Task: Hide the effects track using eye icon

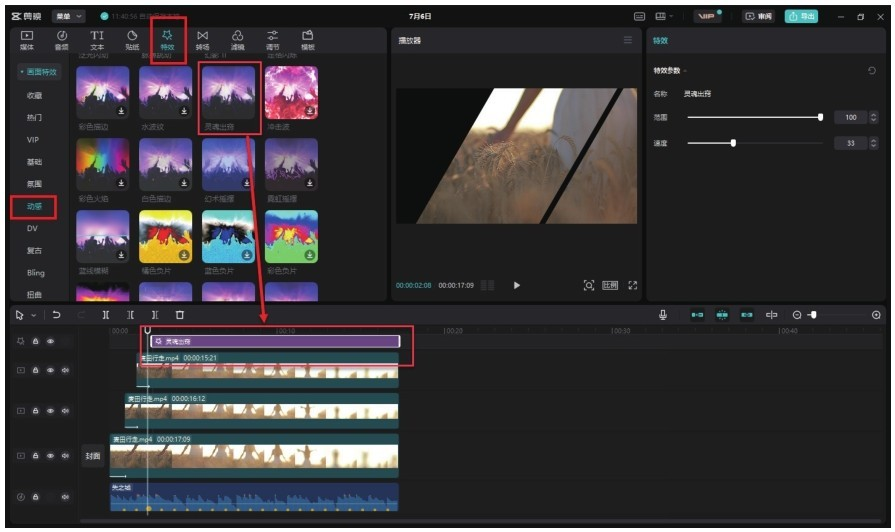Action: (50, 341)
